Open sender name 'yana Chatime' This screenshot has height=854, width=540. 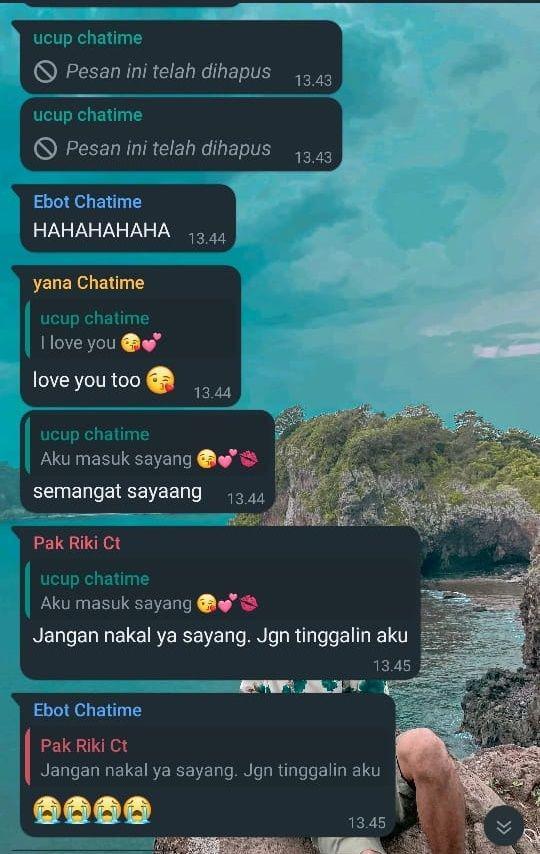[x=89, y=283]
